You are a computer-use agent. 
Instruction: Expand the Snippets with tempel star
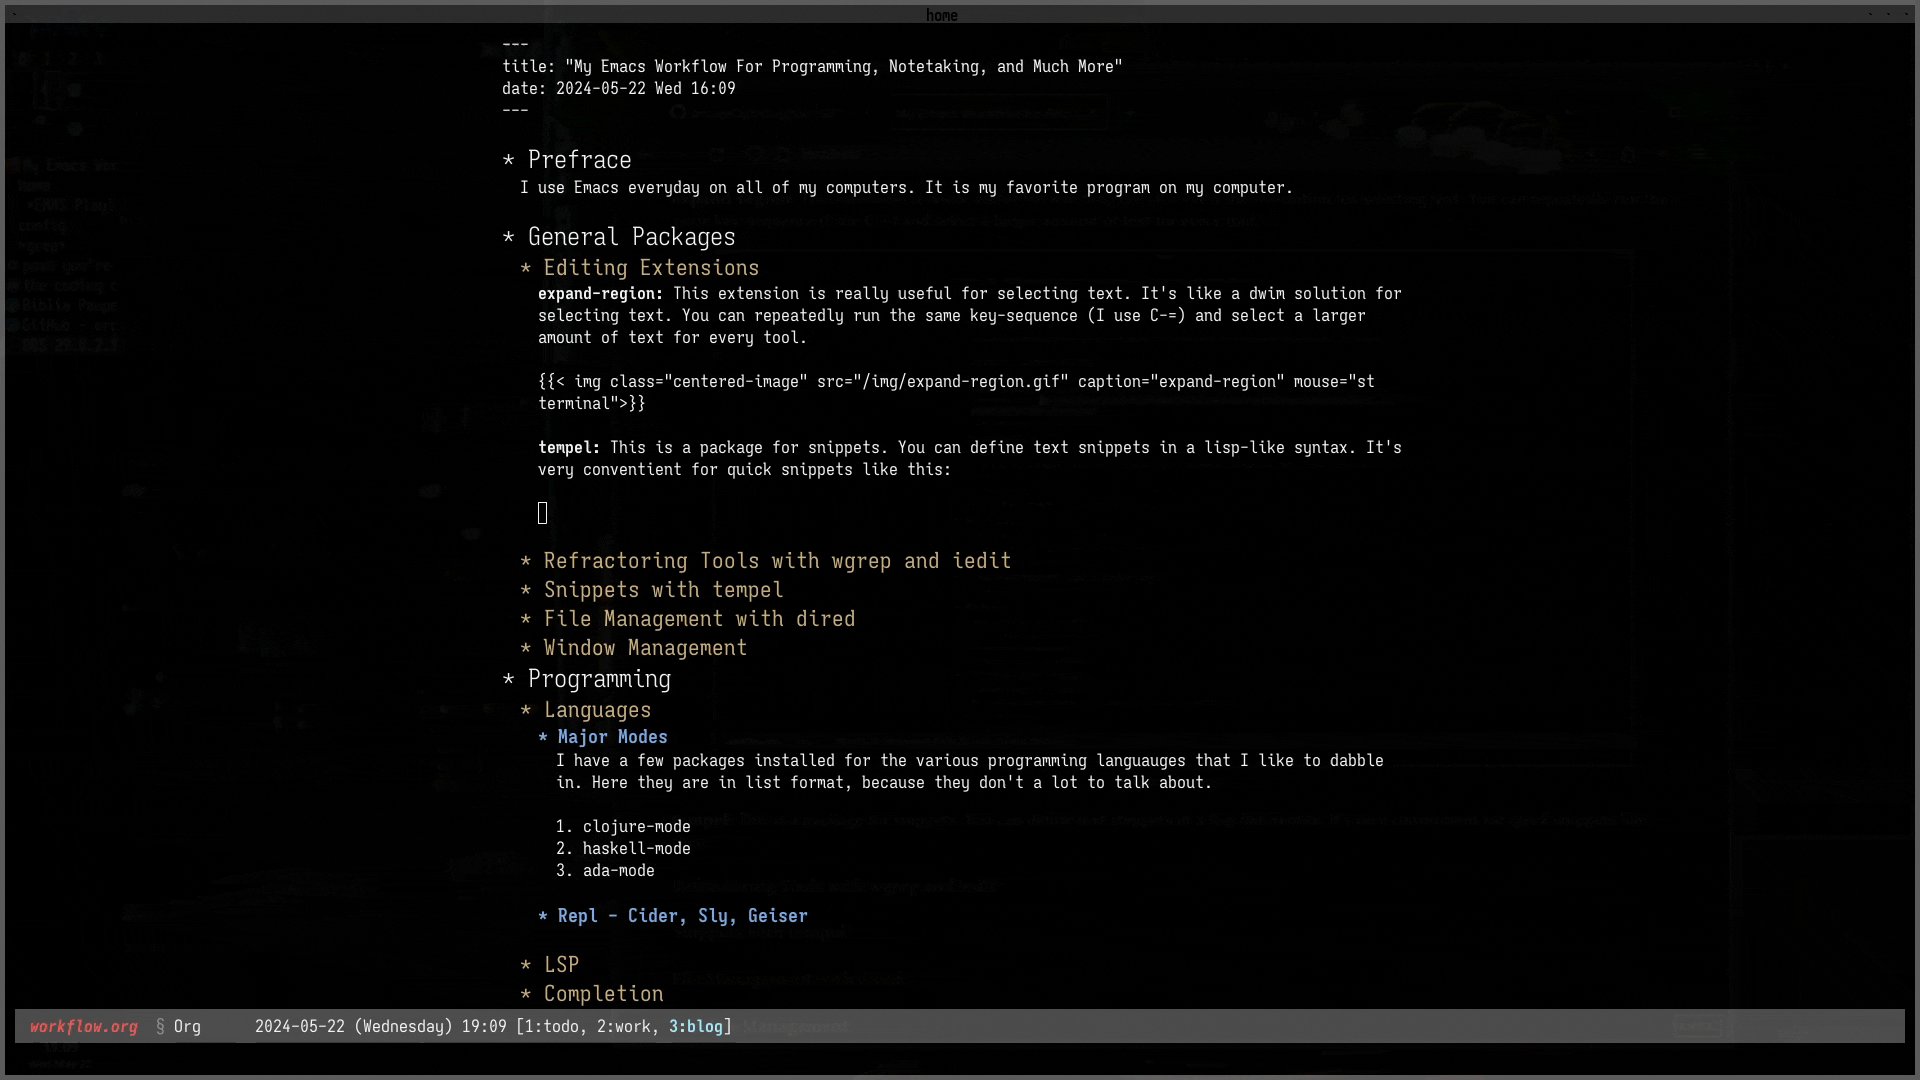point(526,591)
